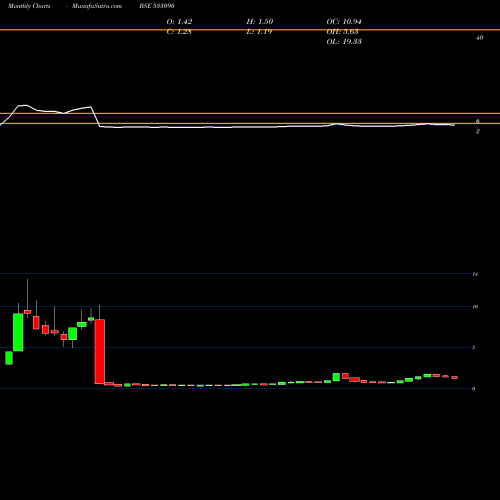
Task: Click the 0 price axis label
Action: [x=474, y=388]
